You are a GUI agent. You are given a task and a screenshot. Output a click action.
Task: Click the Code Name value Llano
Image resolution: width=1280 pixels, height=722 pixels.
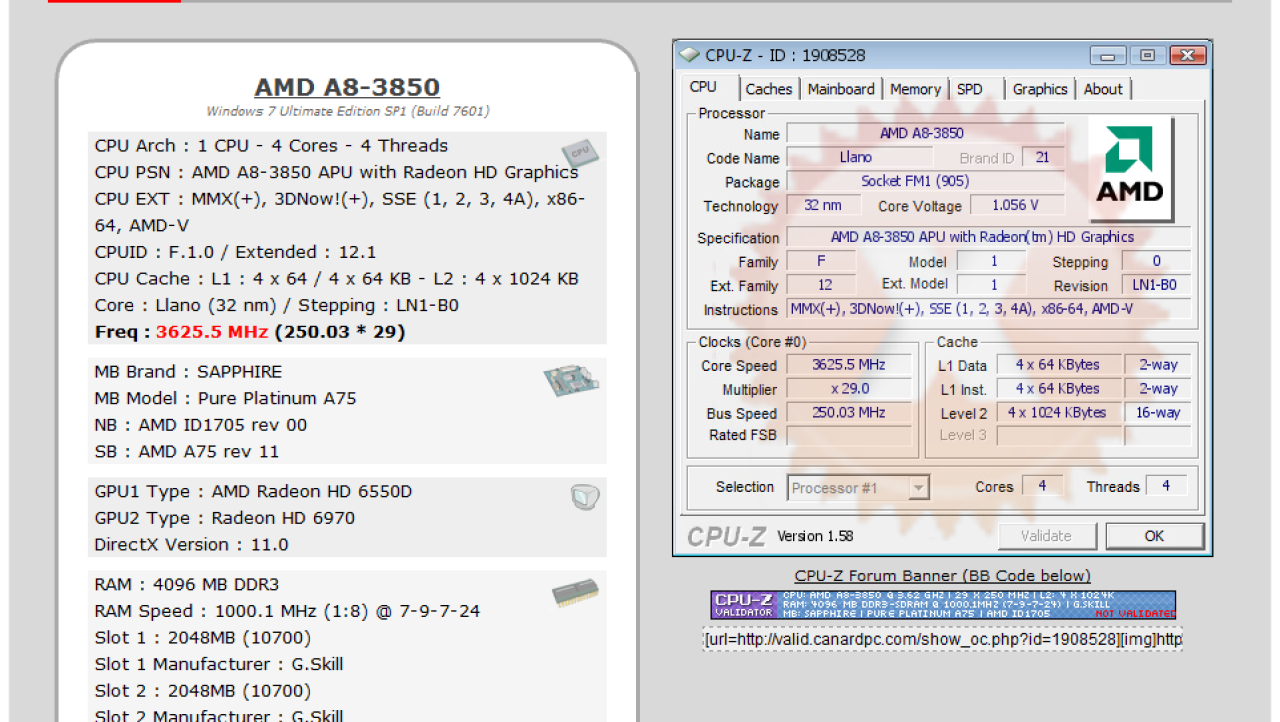(860, 157)
